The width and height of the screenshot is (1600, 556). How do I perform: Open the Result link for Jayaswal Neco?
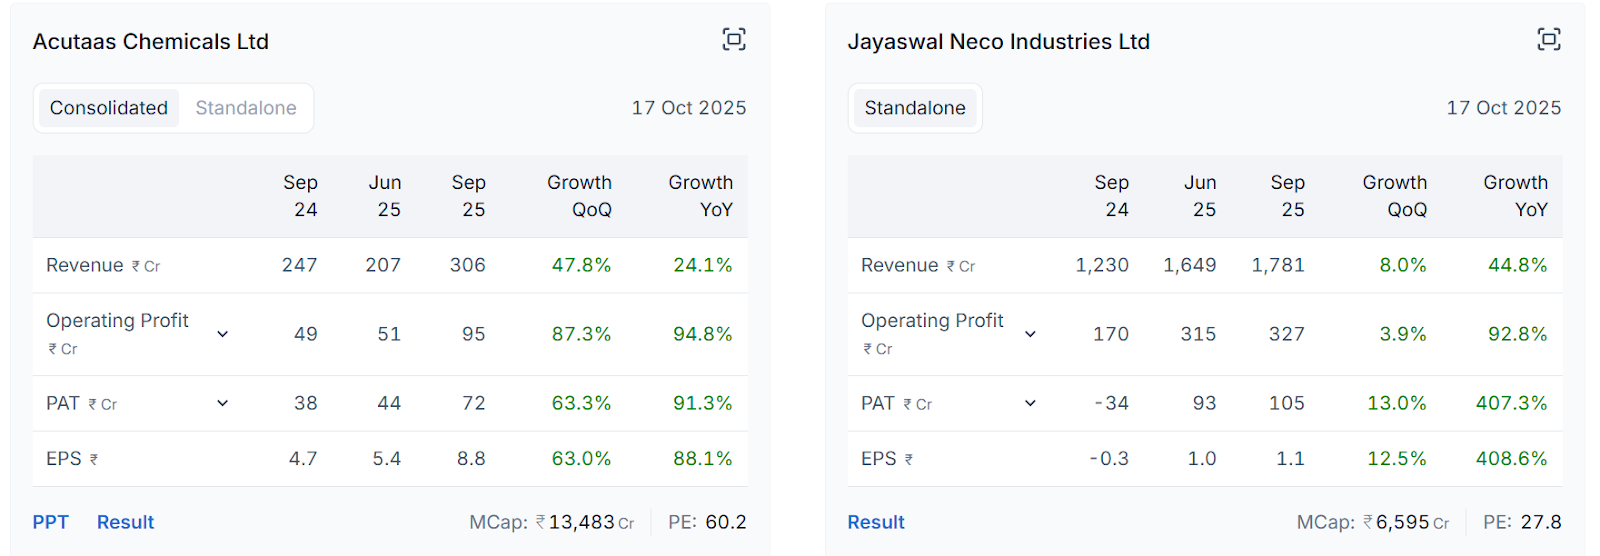876,522
